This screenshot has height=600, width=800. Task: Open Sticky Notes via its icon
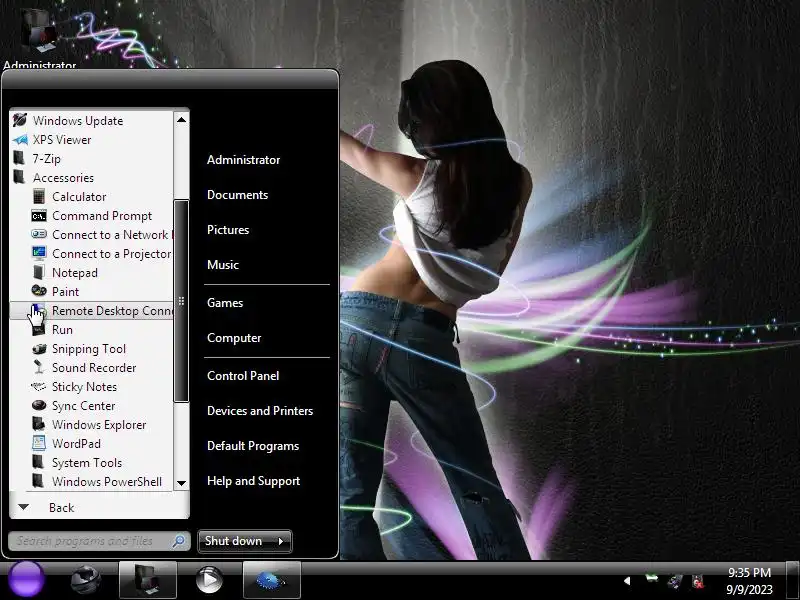pyautogui.click(x=39, y=387)
